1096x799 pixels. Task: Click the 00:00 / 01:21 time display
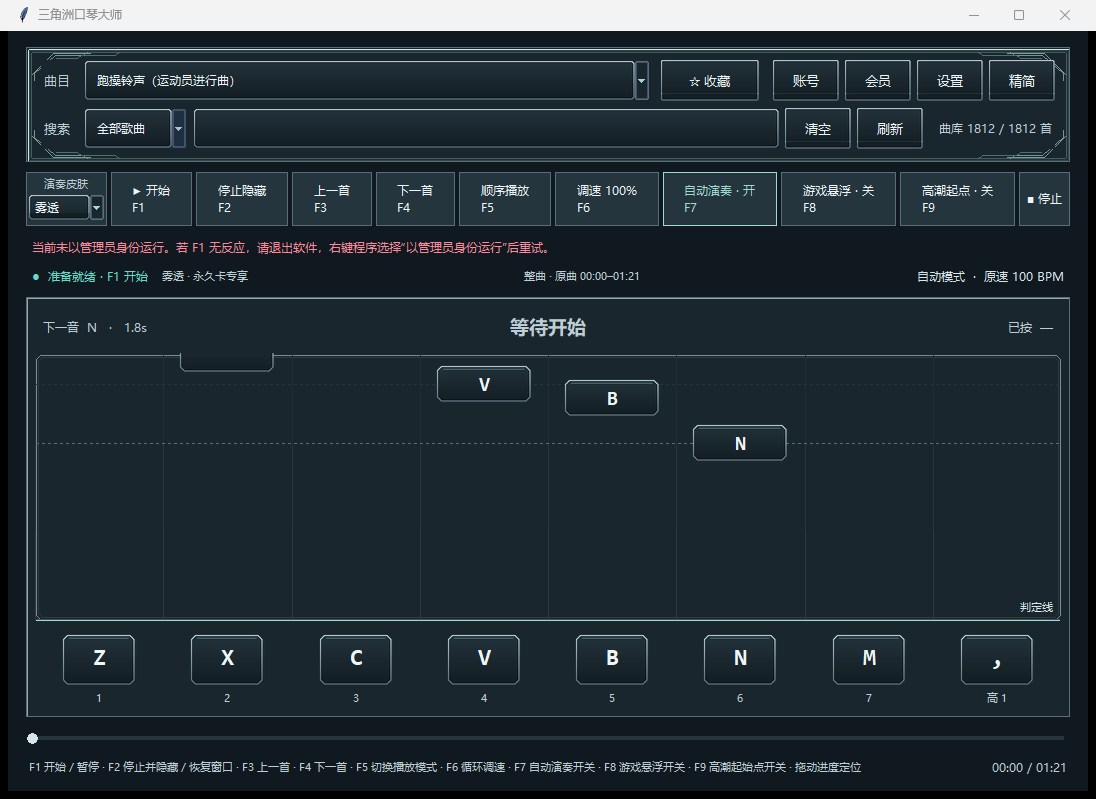(1029, 768)
